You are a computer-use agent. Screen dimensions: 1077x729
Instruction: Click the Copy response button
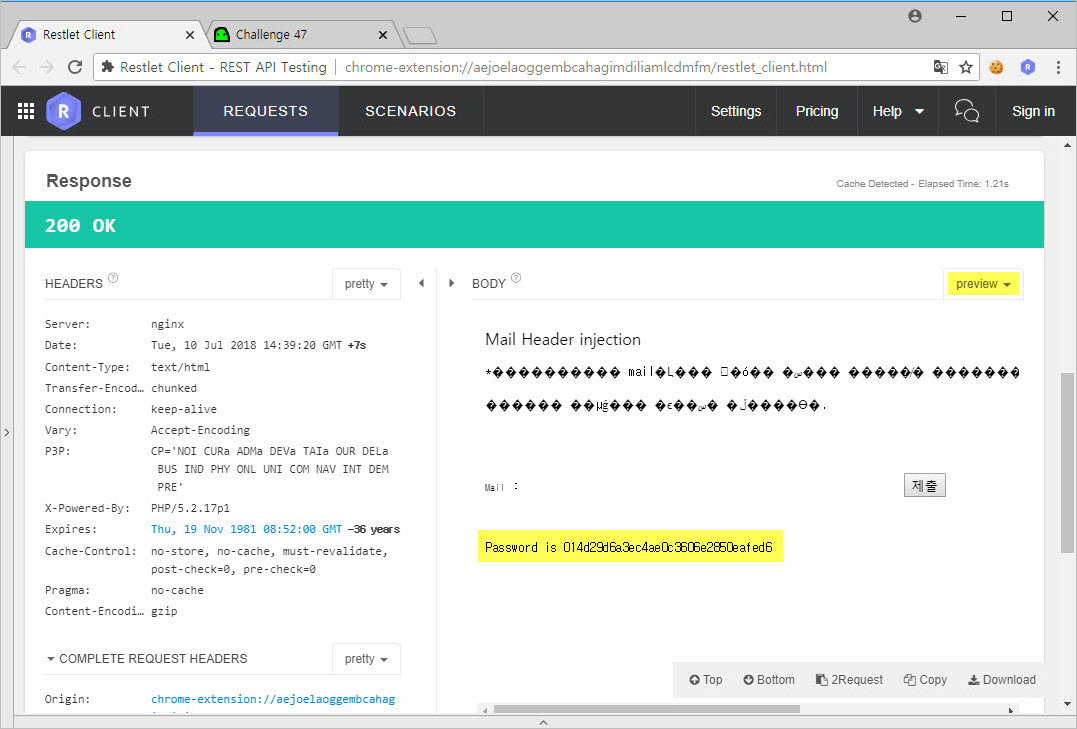[x=925, y=680]
